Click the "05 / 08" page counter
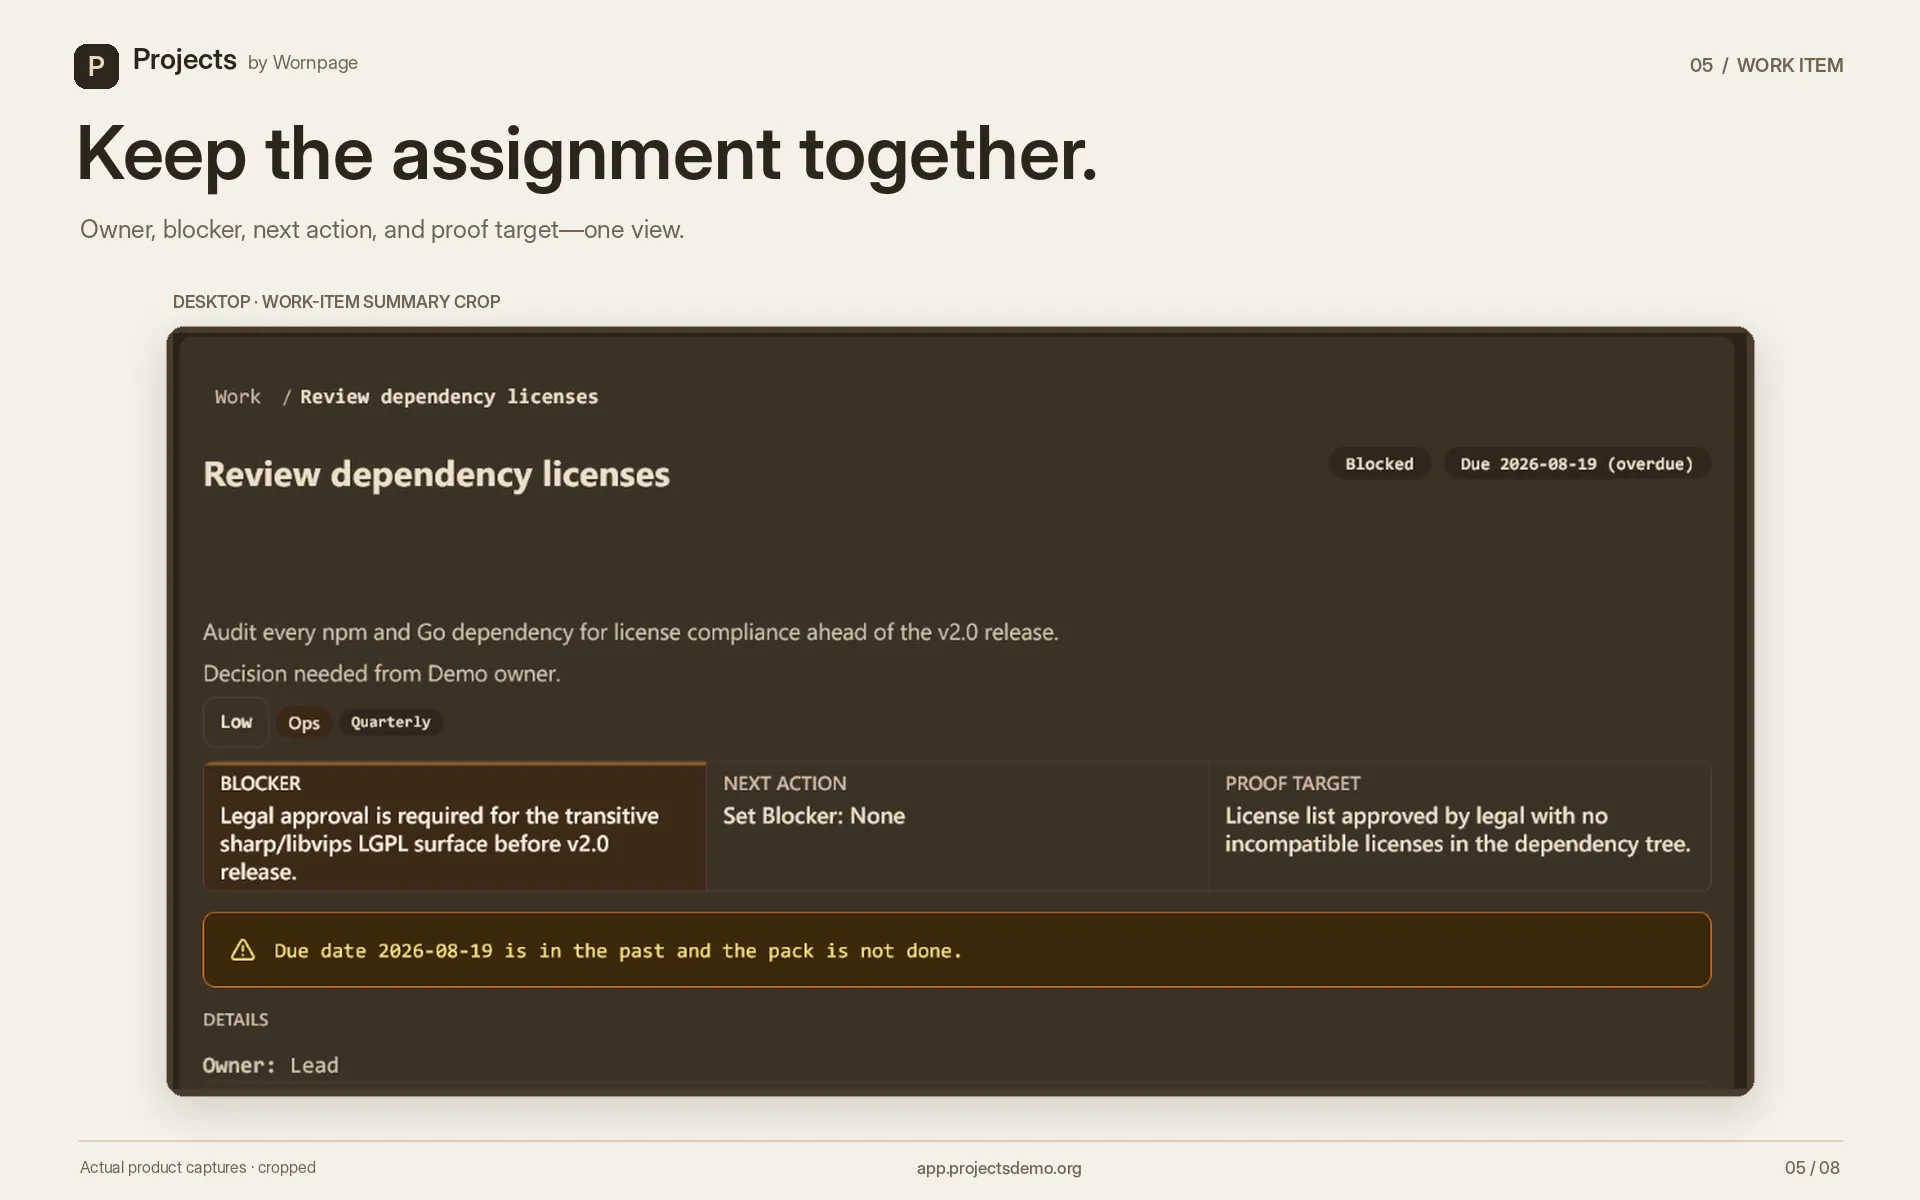The width and height of the screenshot is (1920, 1200). tap(1812, 1168)
